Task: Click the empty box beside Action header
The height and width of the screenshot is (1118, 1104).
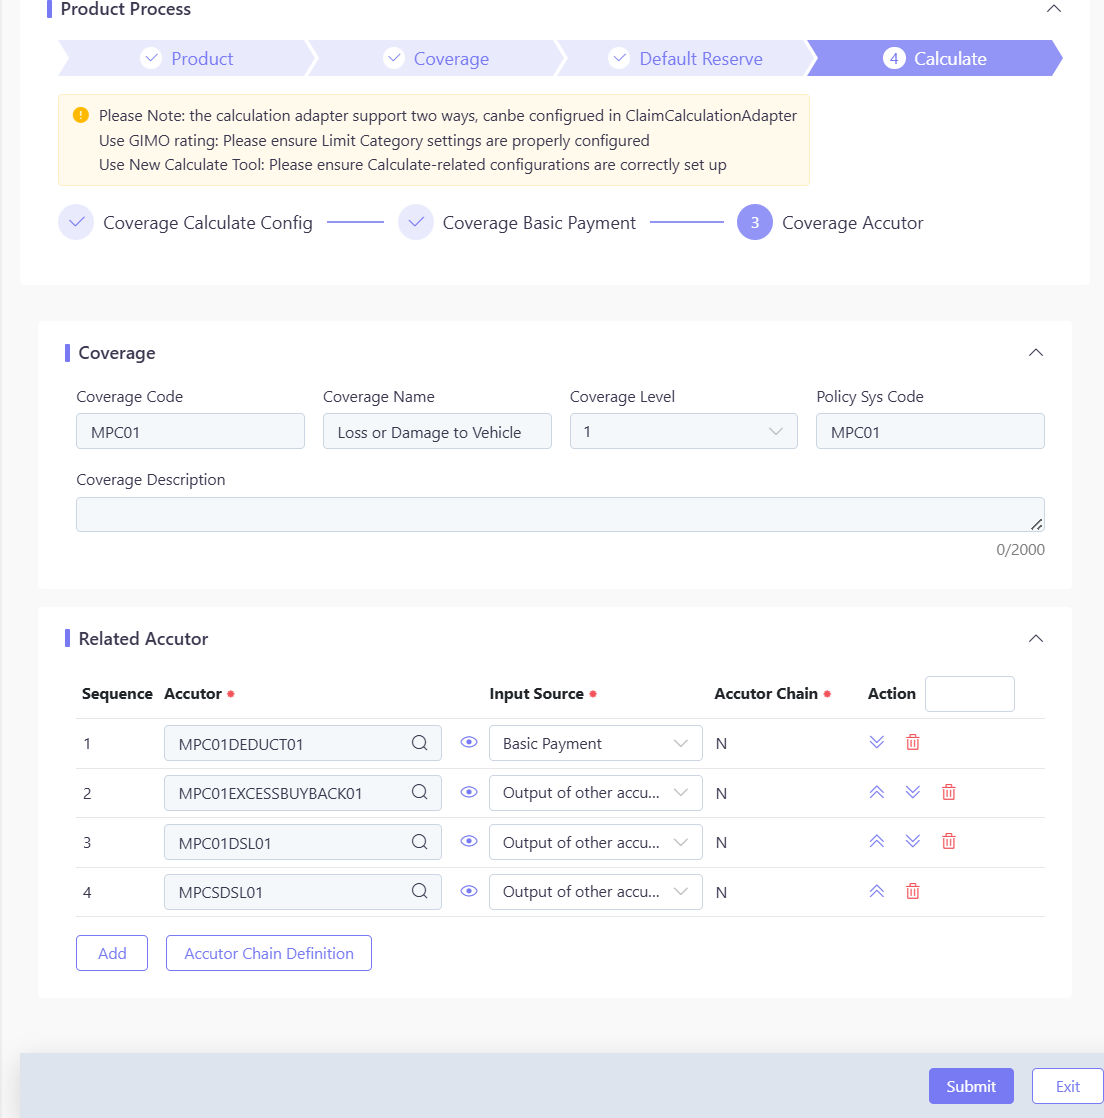Action: tap(970, 694)
